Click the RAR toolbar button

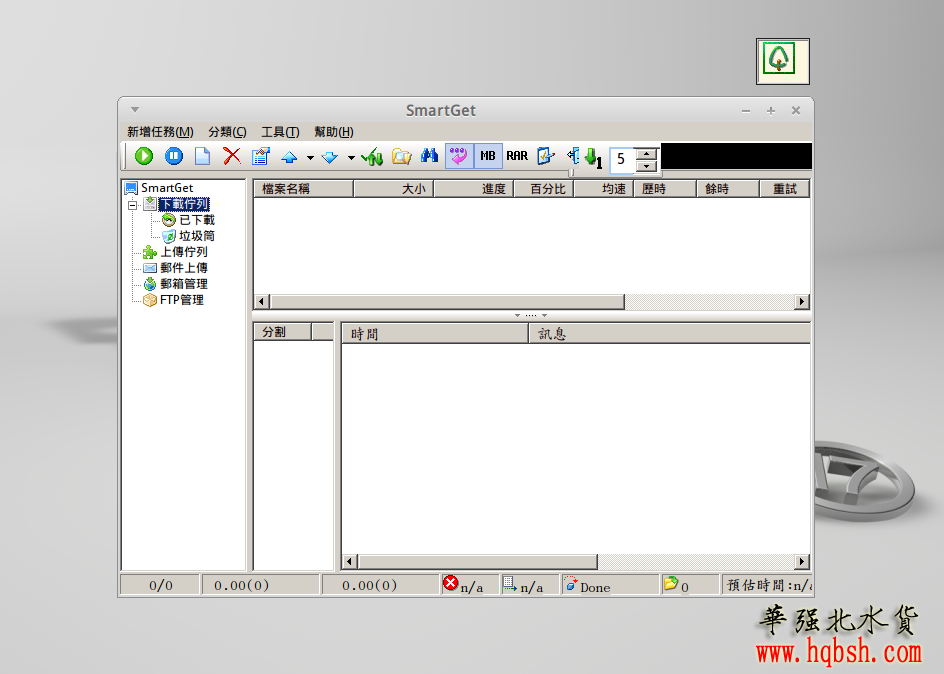(517, 156)
